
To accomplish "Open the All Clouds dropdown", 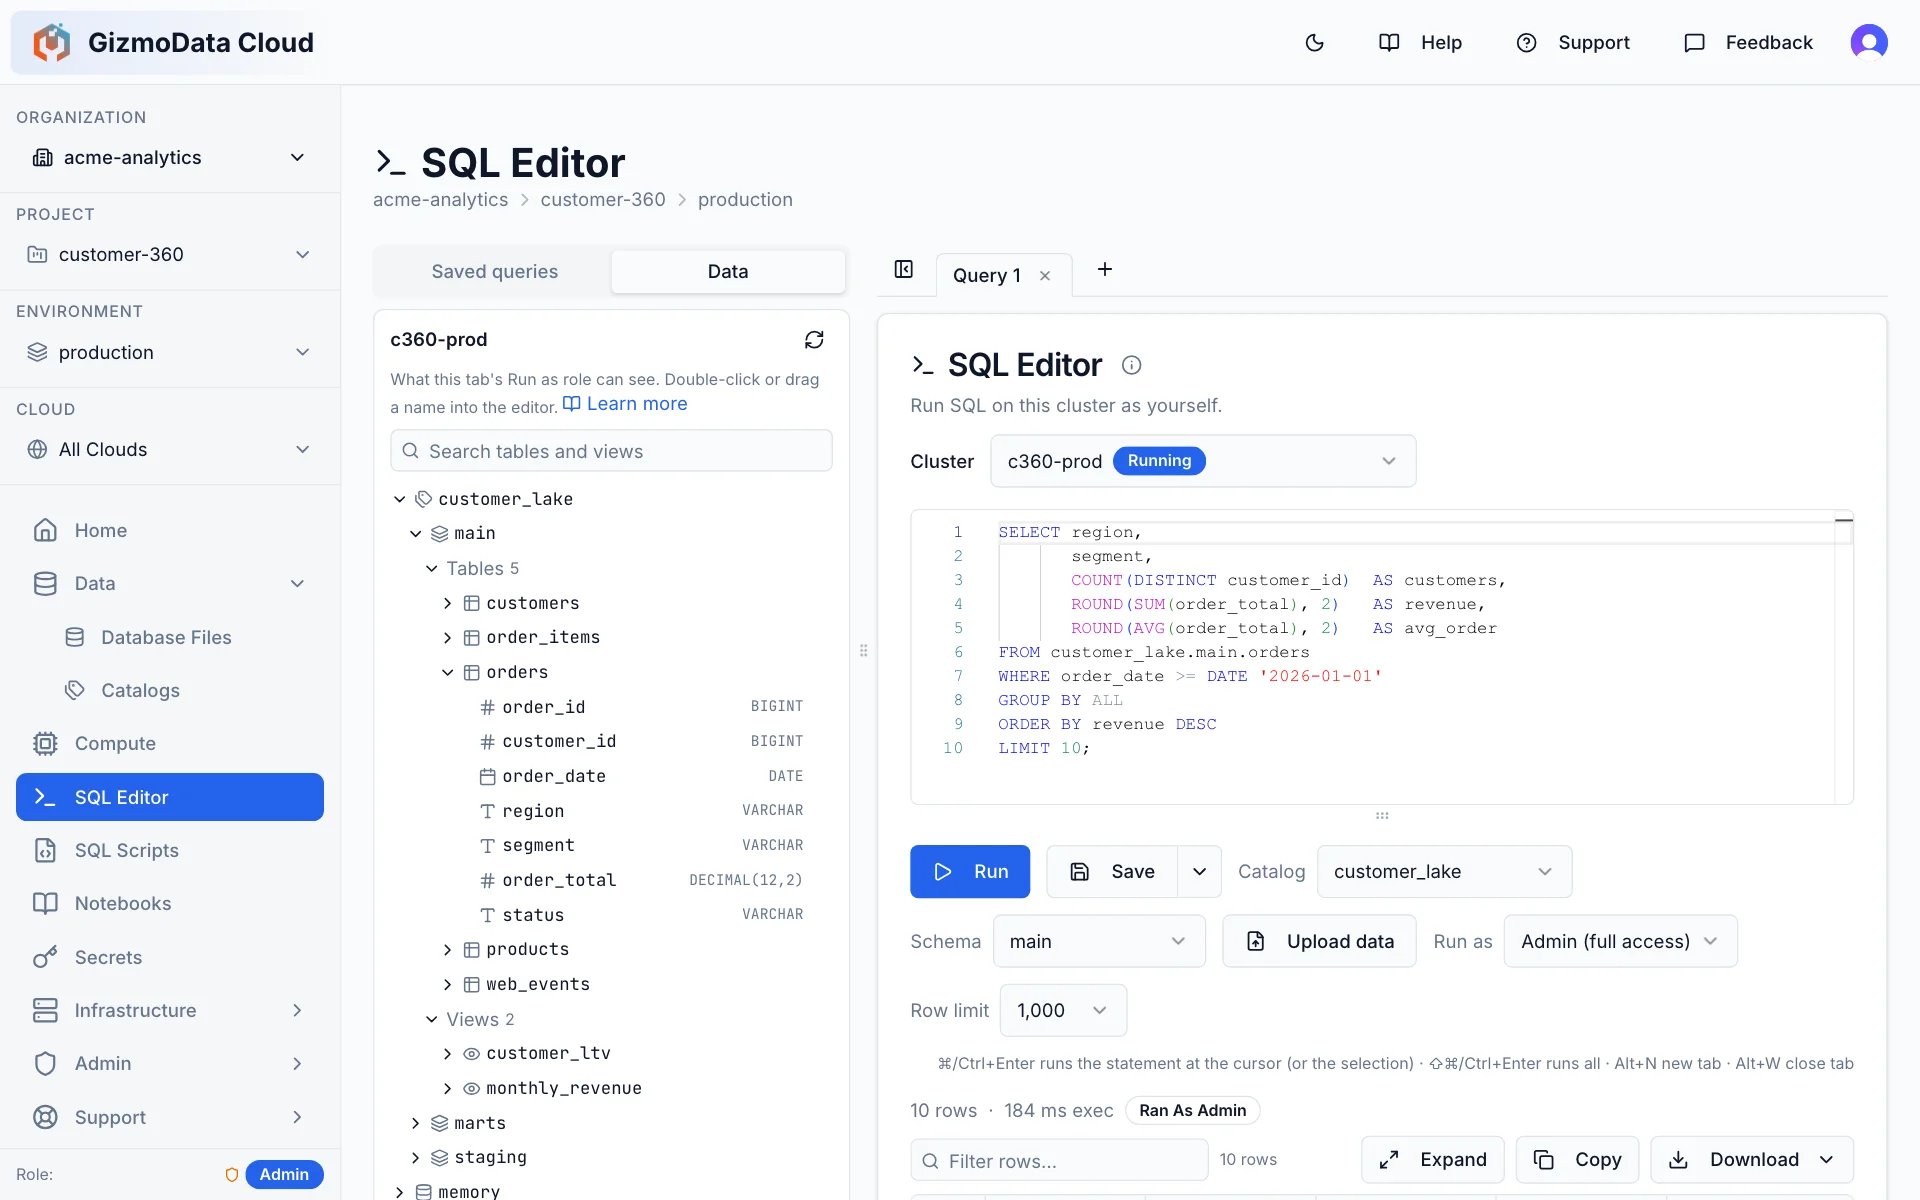I will [x=170, y=449].
